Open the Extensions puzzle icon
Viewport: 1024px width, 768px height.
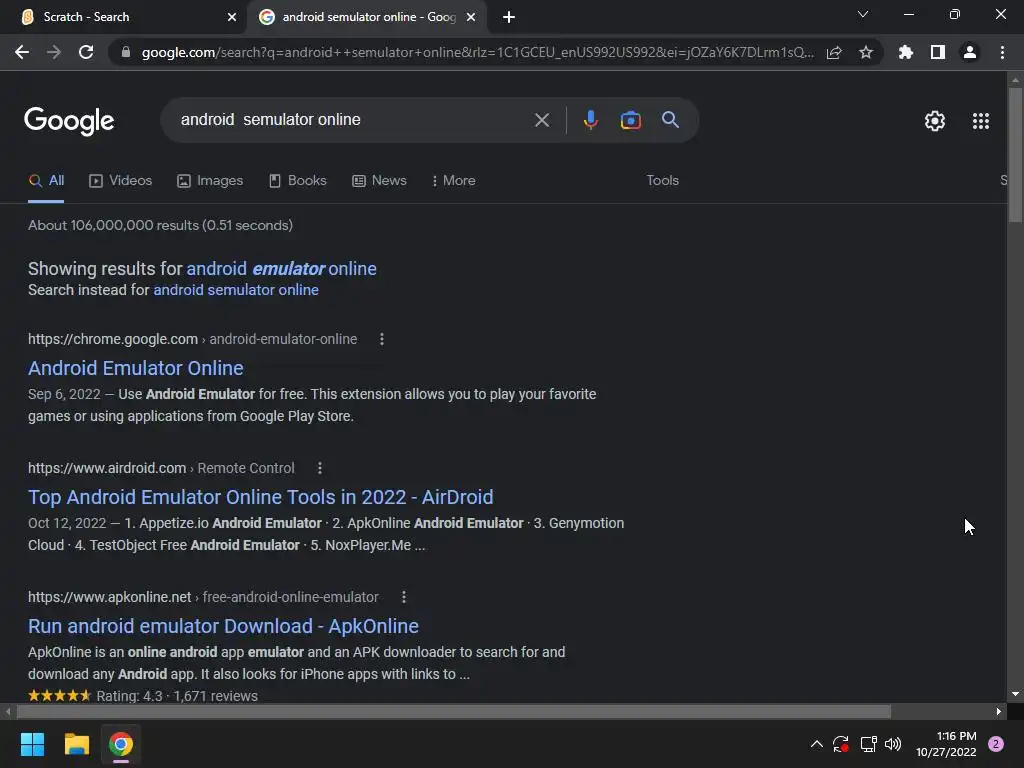tap(905, 52)
